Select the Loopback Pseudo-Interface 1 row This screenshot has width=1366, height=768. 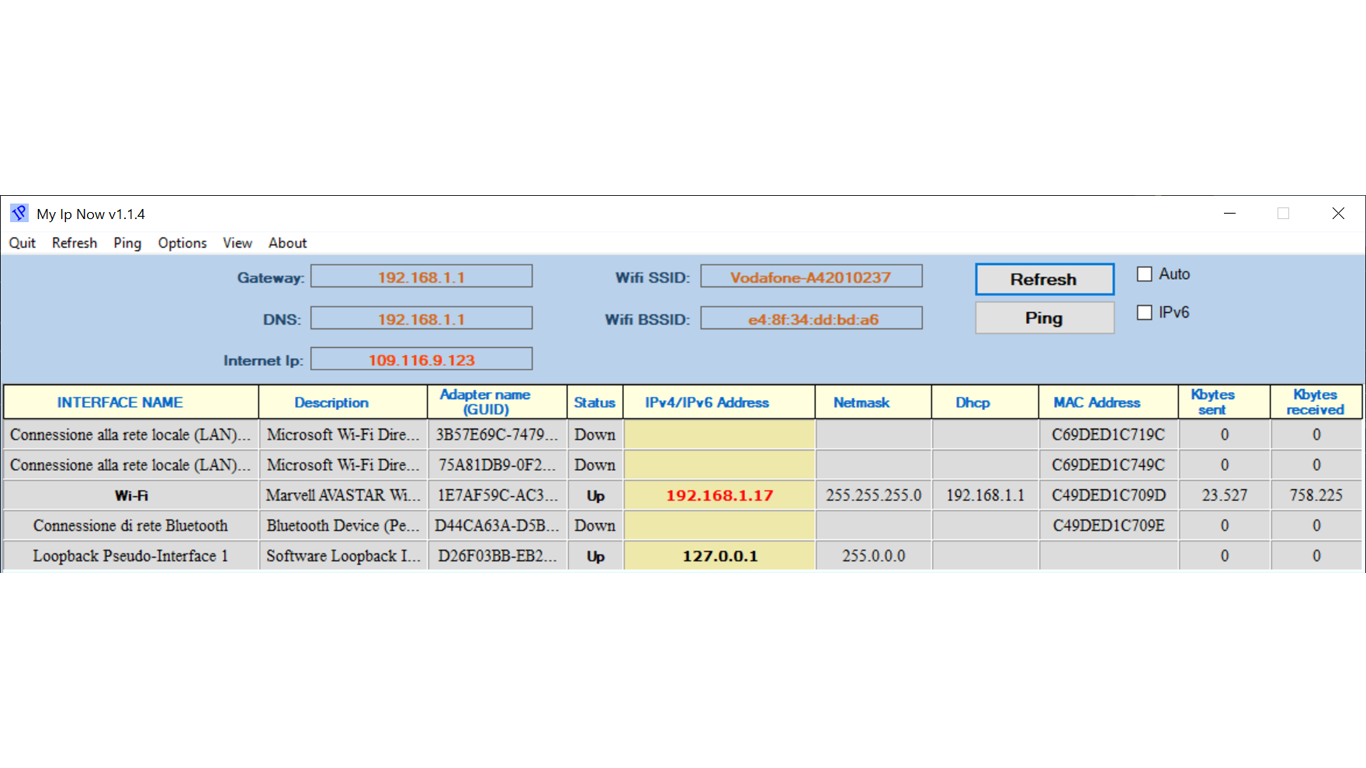[x=682, y=556]
